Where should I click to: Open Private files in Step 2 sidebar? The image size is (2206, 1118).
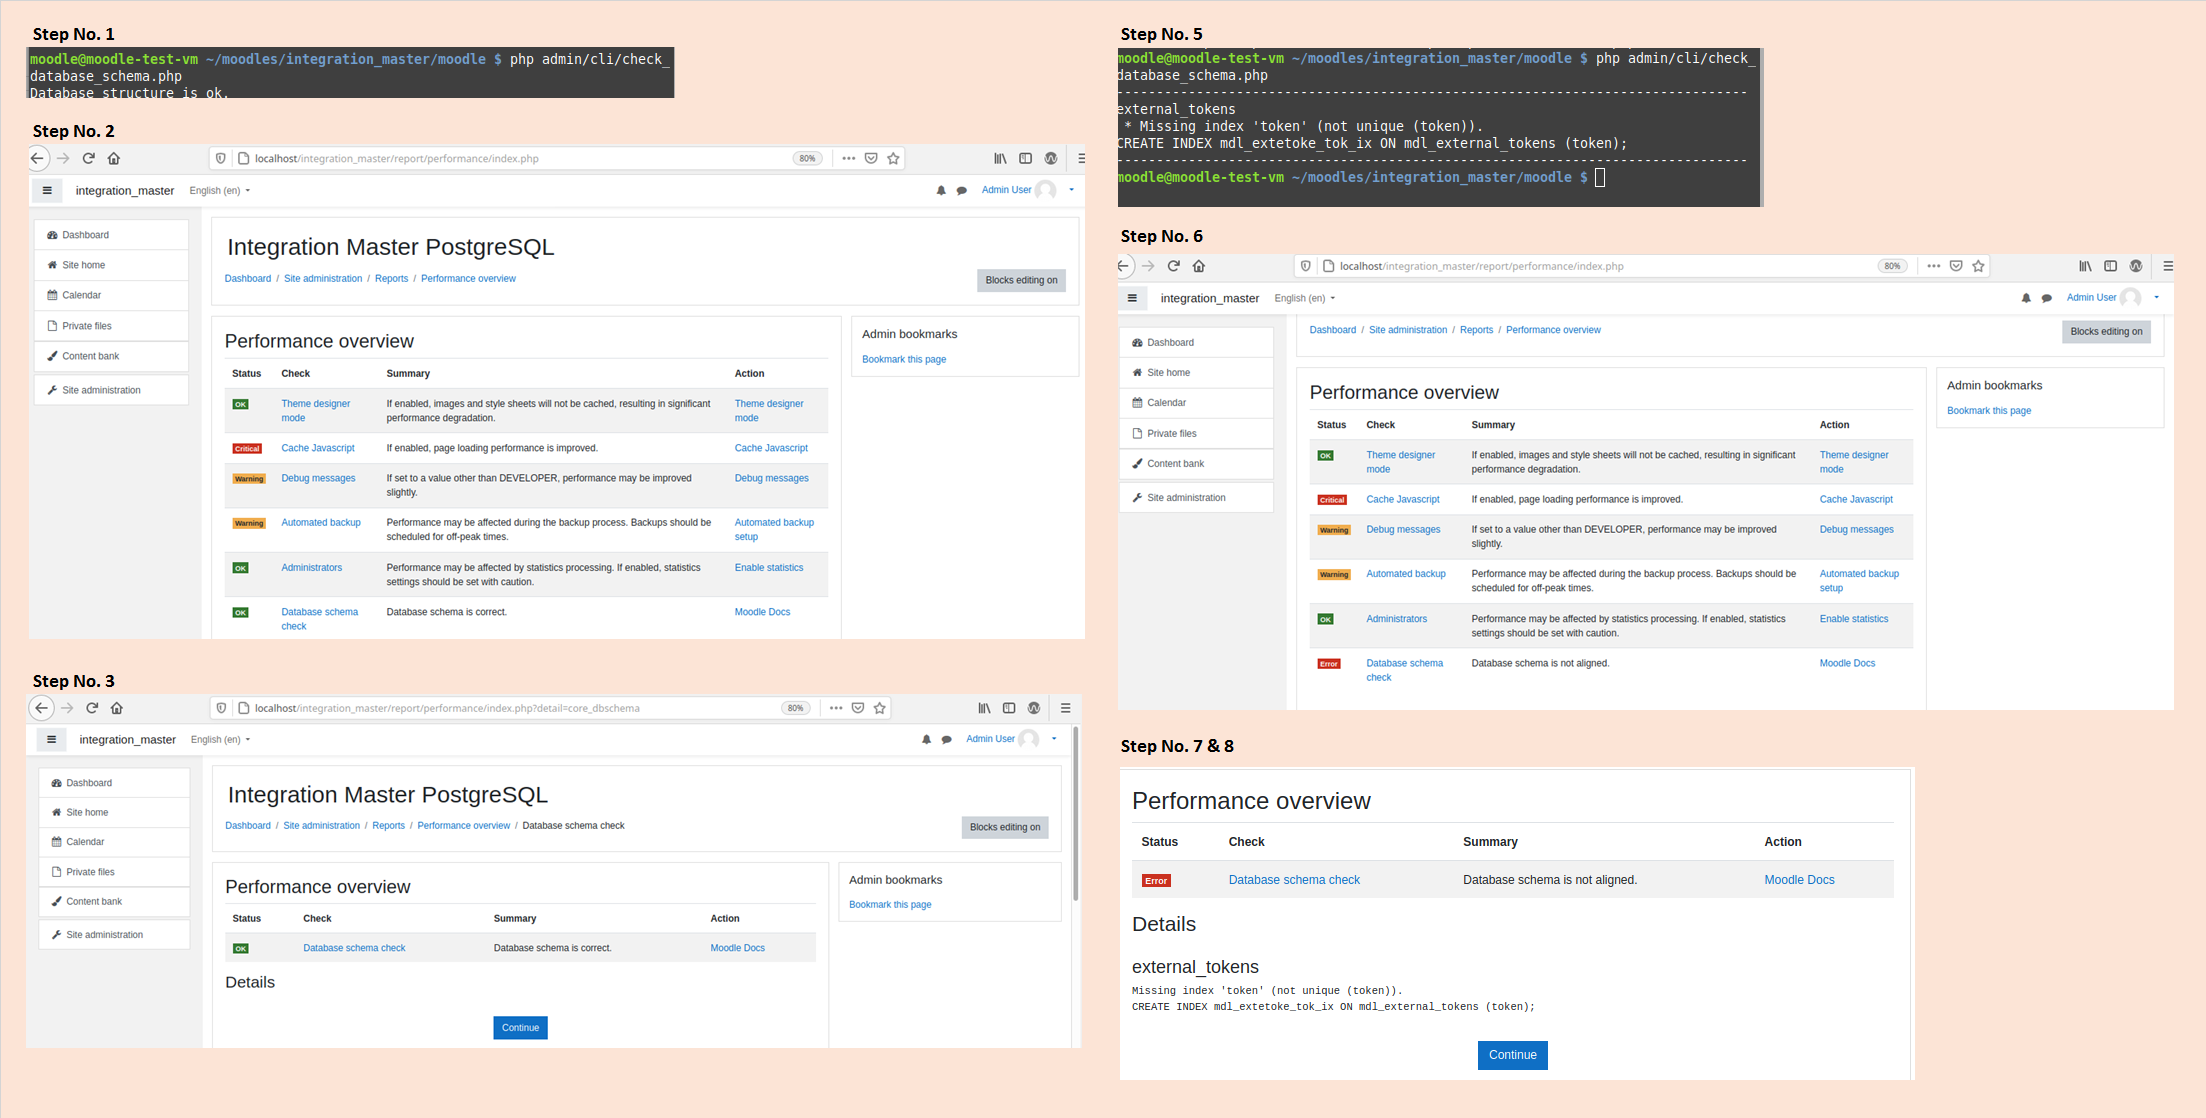[x=111, y=326]
